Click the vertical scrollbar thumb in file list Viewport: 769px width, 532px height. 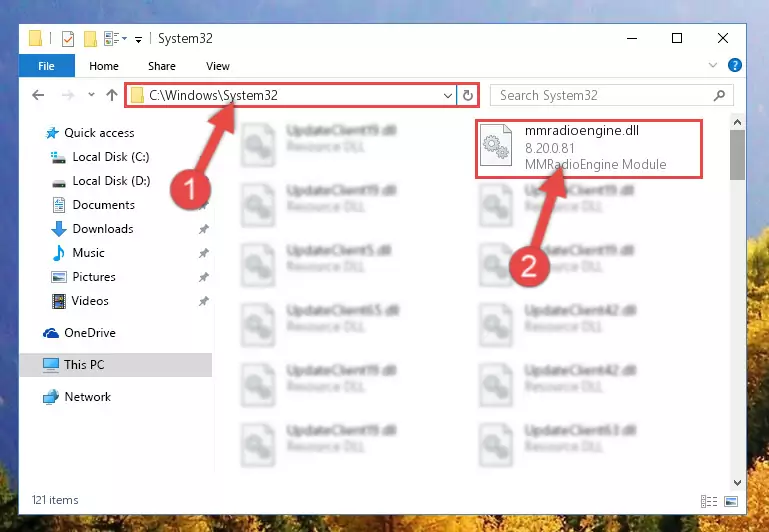click(x=737, y=155)
